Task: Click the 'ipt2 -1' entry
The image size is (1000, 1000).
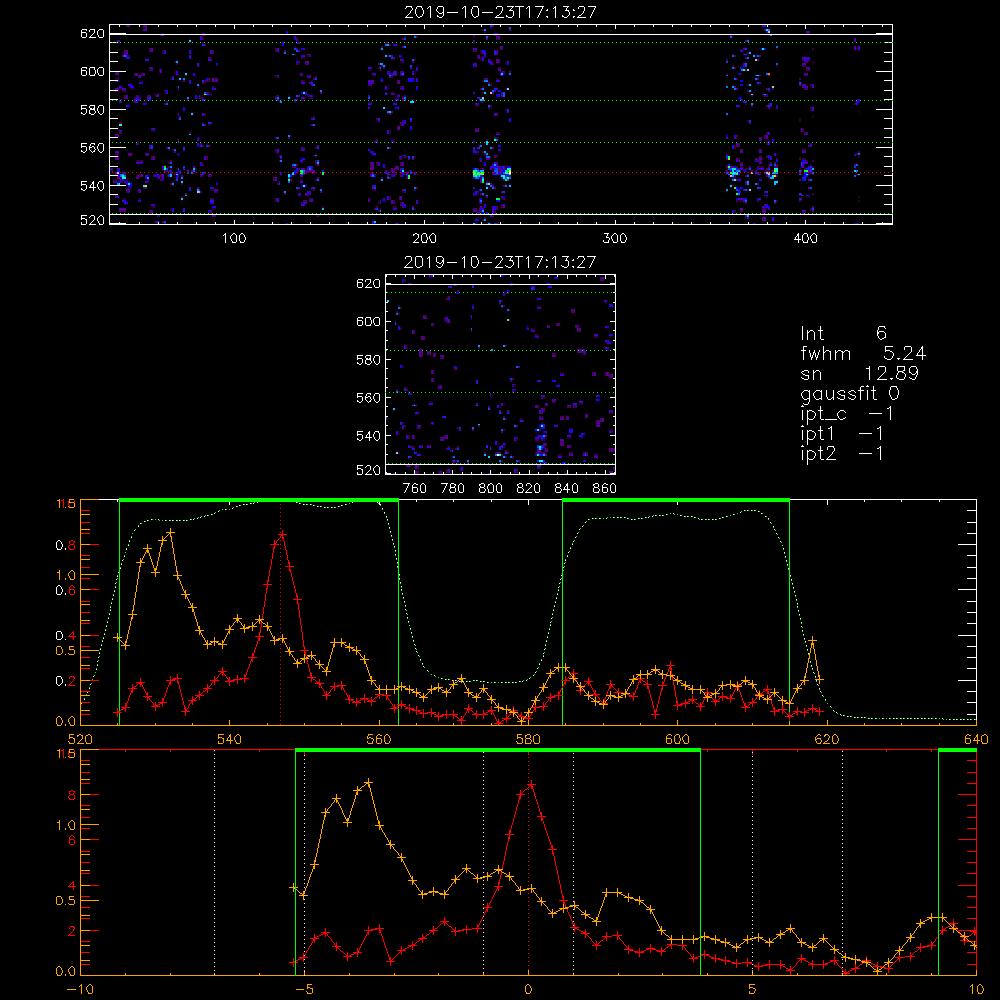Action: [842, 453]
